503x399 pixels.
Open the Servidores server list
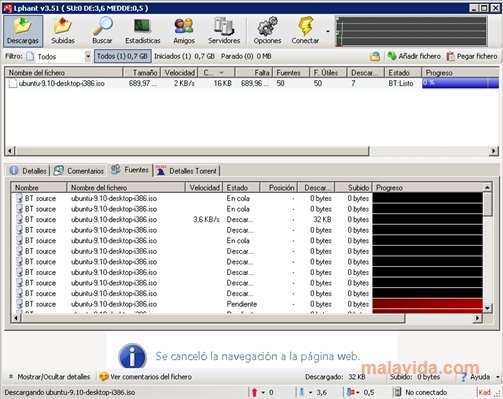224,31
